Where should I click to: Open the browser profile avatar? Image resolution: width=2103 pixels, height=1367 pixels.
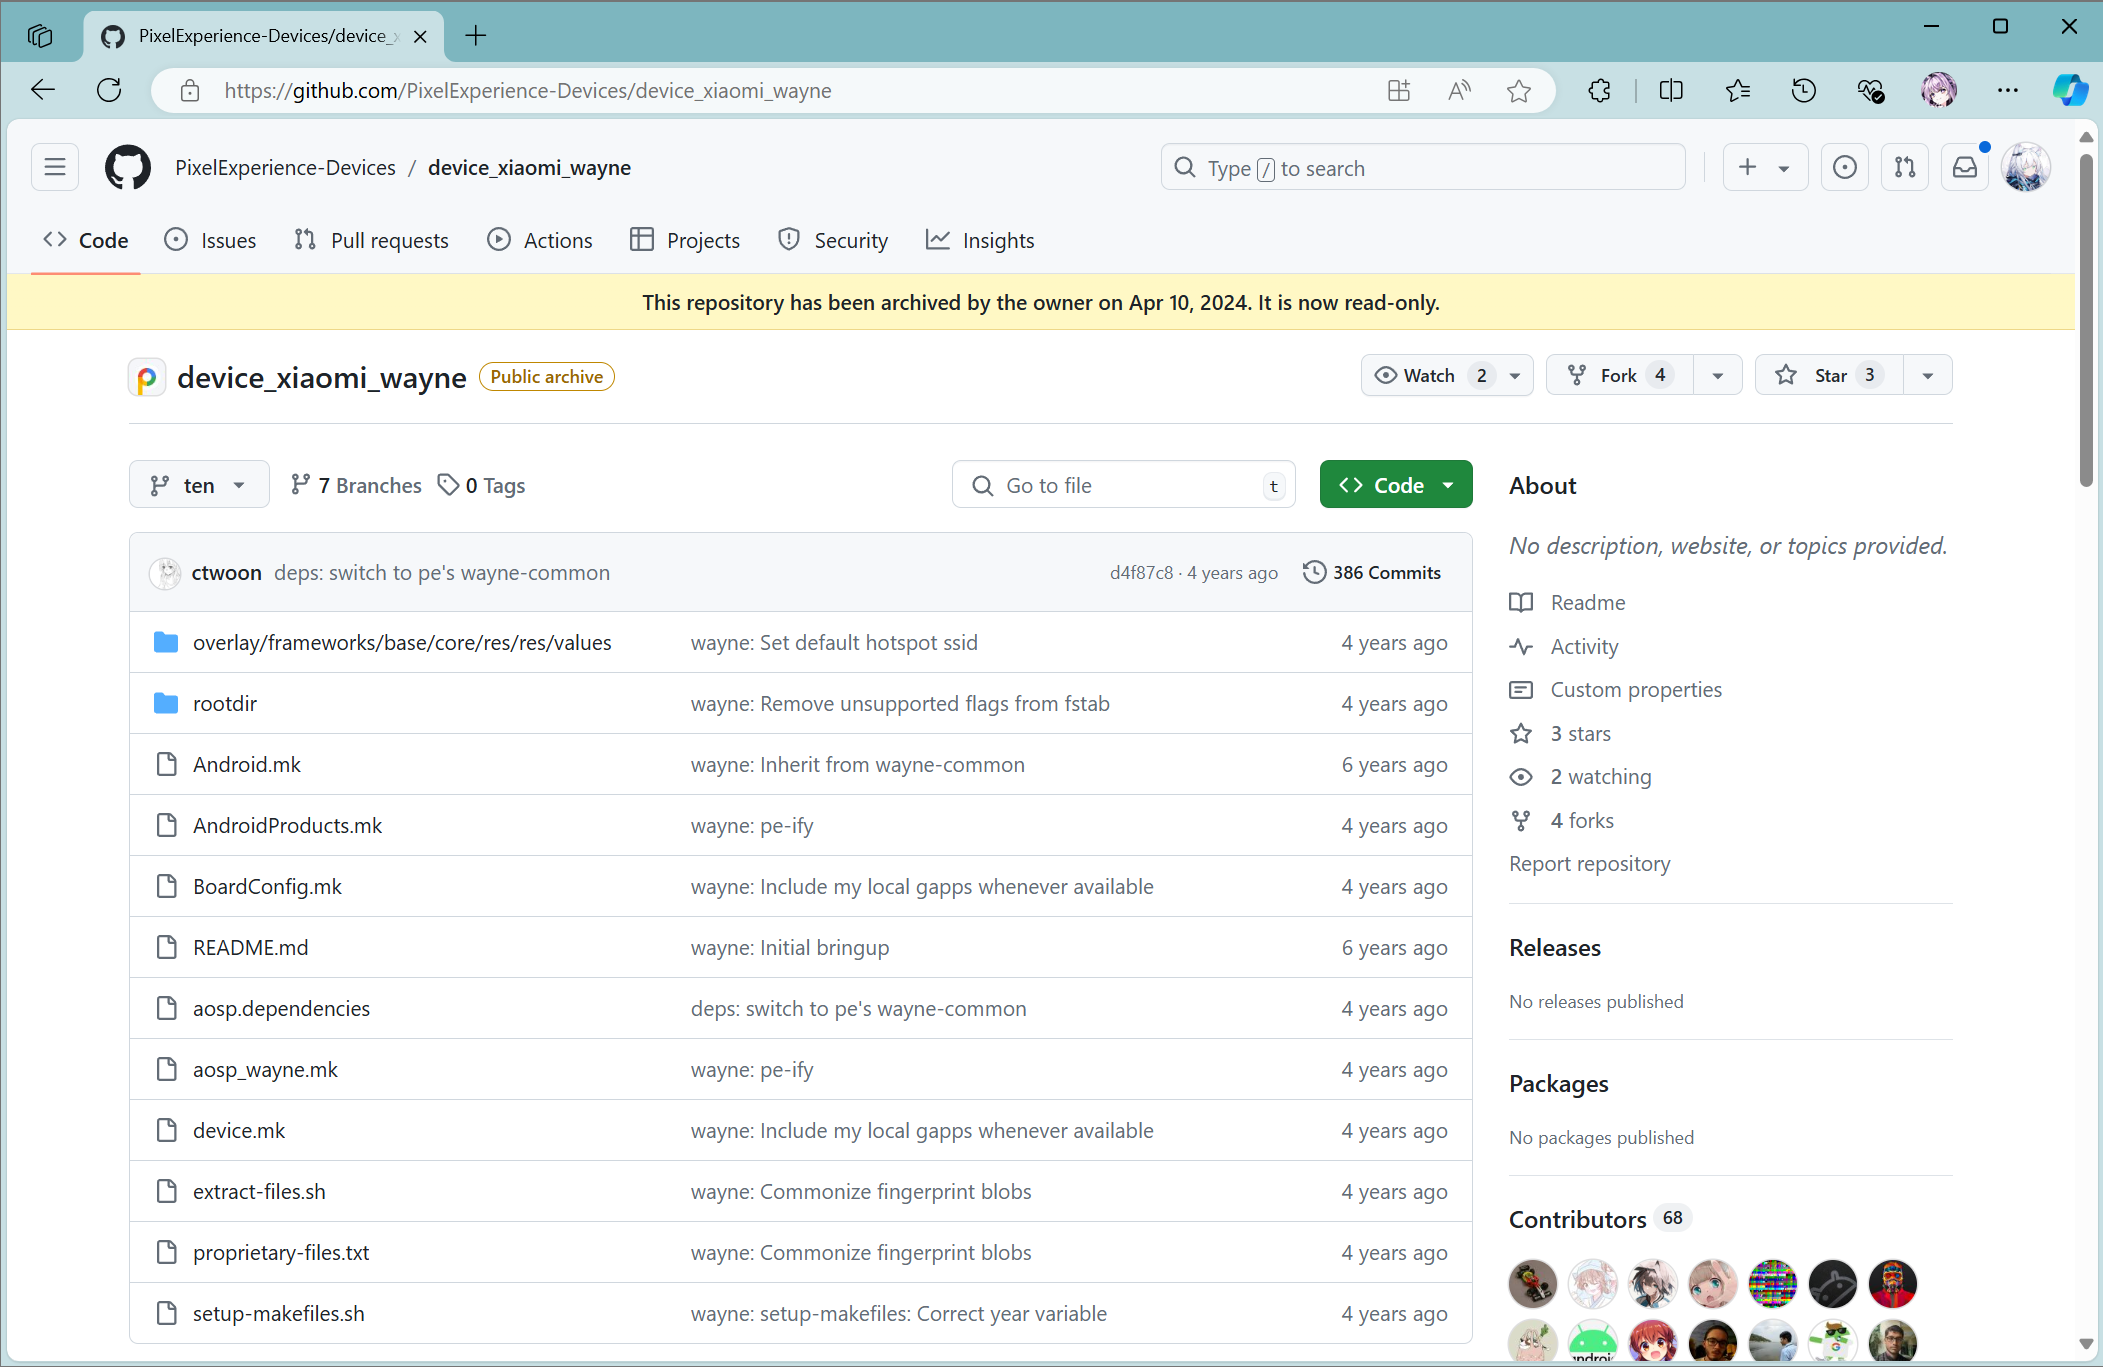coord(1939,91)
